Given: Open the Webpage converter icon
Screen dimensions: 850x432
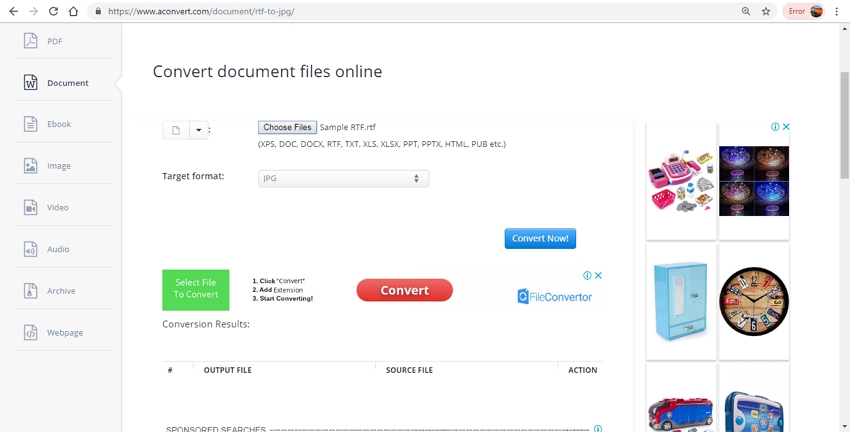Looking at the screenshot, I should (30, 332).
